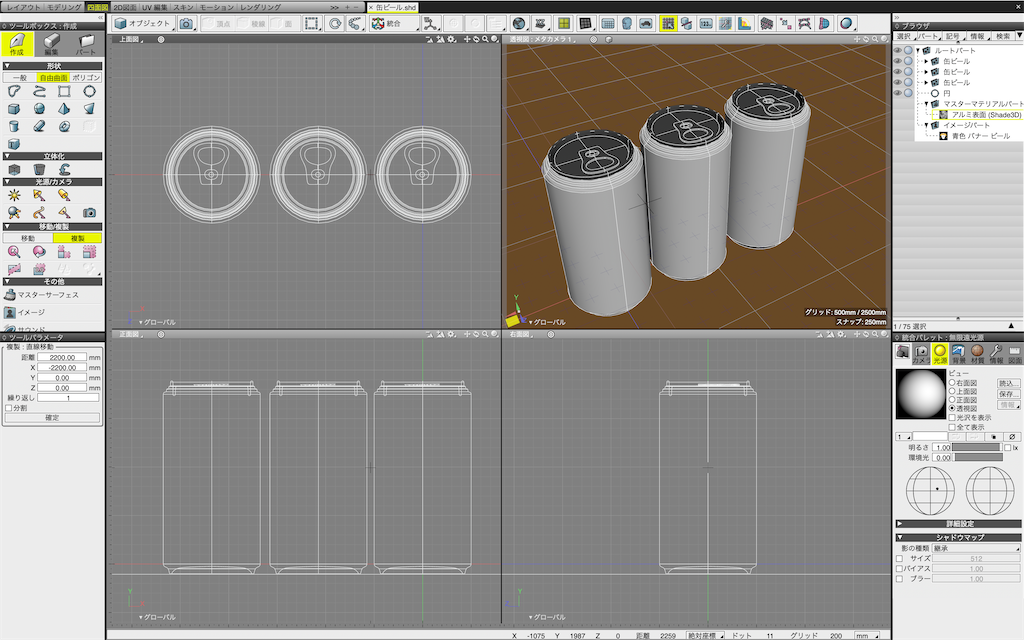This screenshot has width=1024, height=640.
Task: Click the camera snapshot toolbar icon
Action: pos(186,24)
